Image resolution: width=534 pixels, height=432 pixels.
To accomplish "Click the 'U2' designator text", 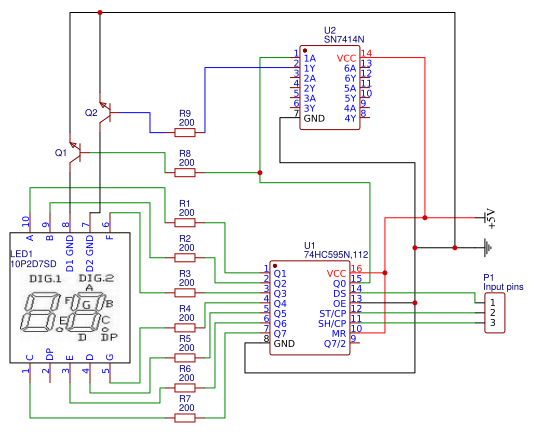I will coord(330,31).
